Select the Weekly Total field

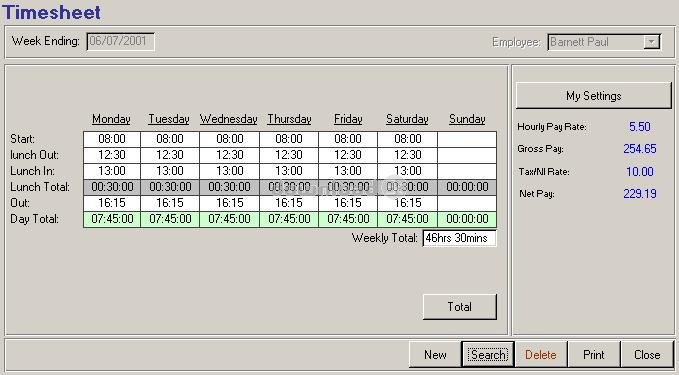point(459,238)
